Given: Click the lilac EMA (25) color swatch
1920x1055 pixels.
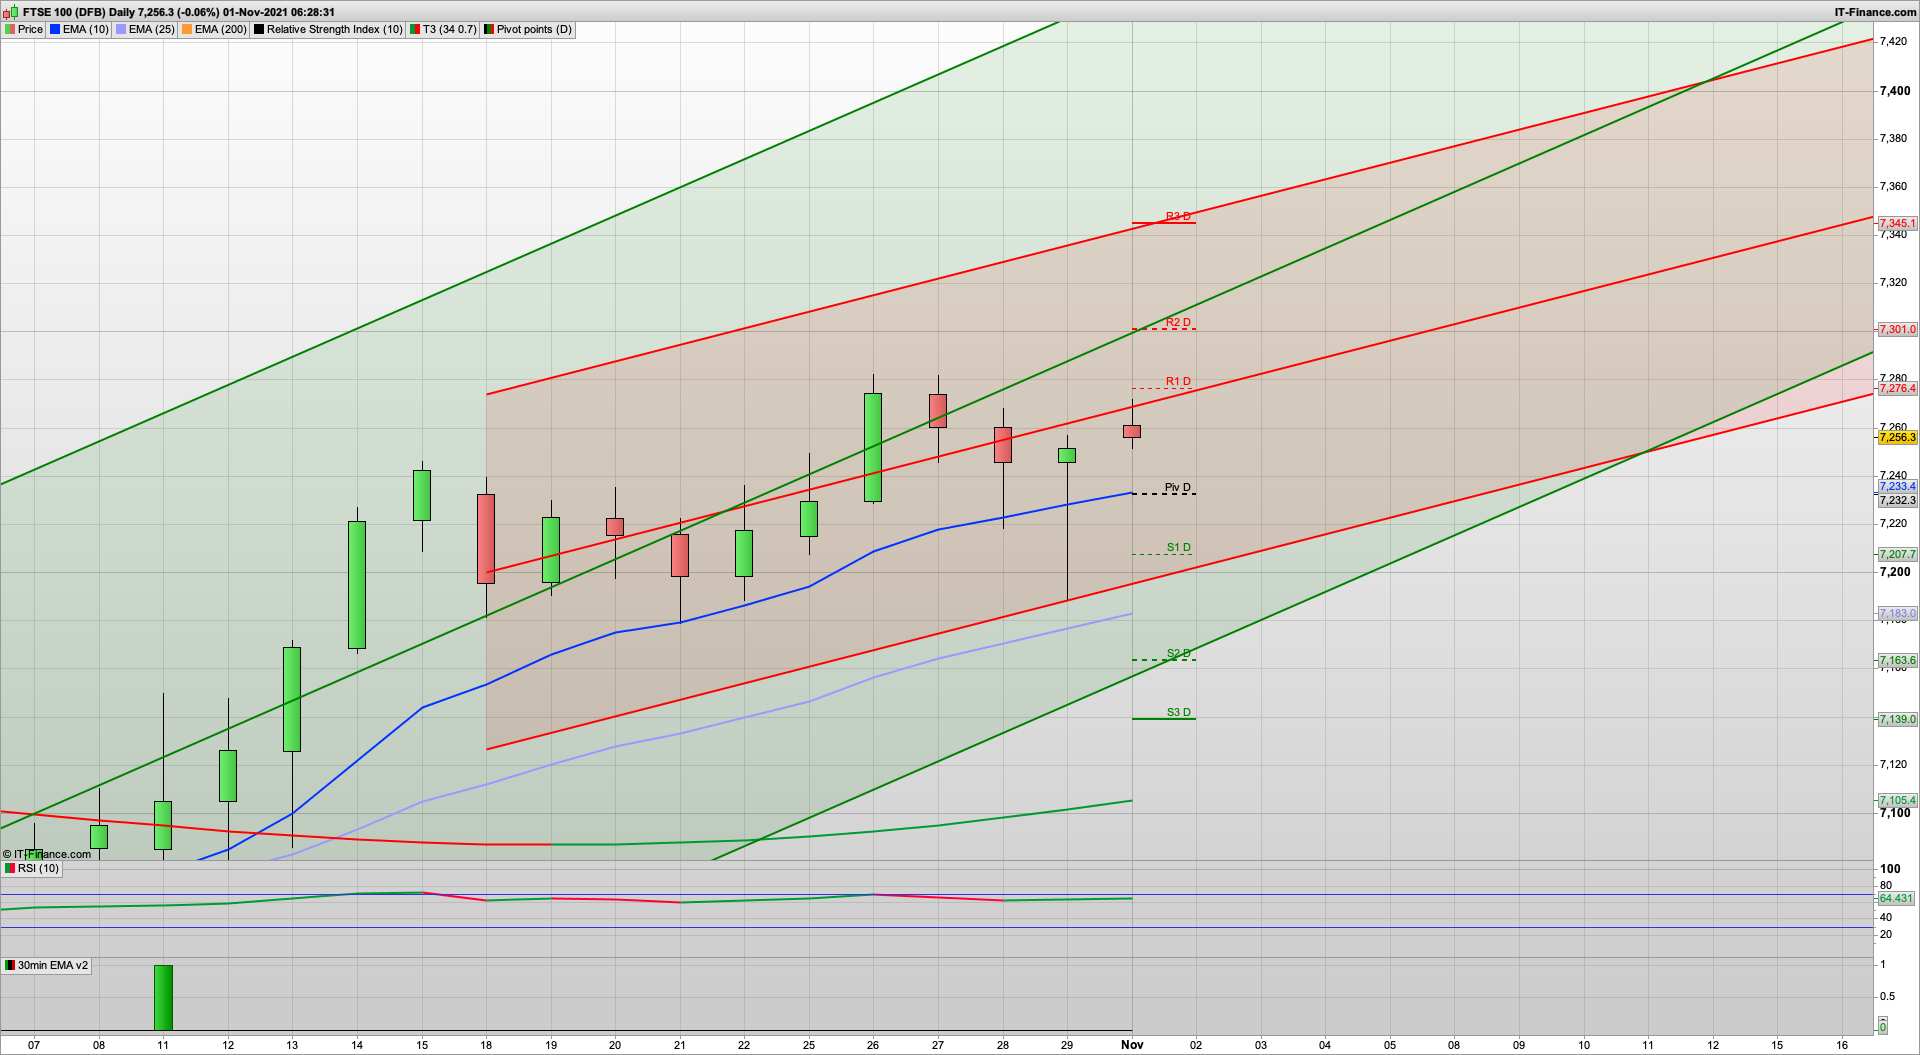Looking at the screenshot, I should pyautogui.click(x=121, y=29).
